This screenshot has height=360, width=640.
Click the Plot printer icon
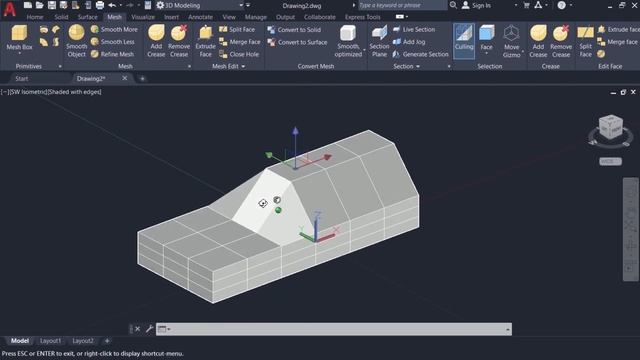pos(100,5)
